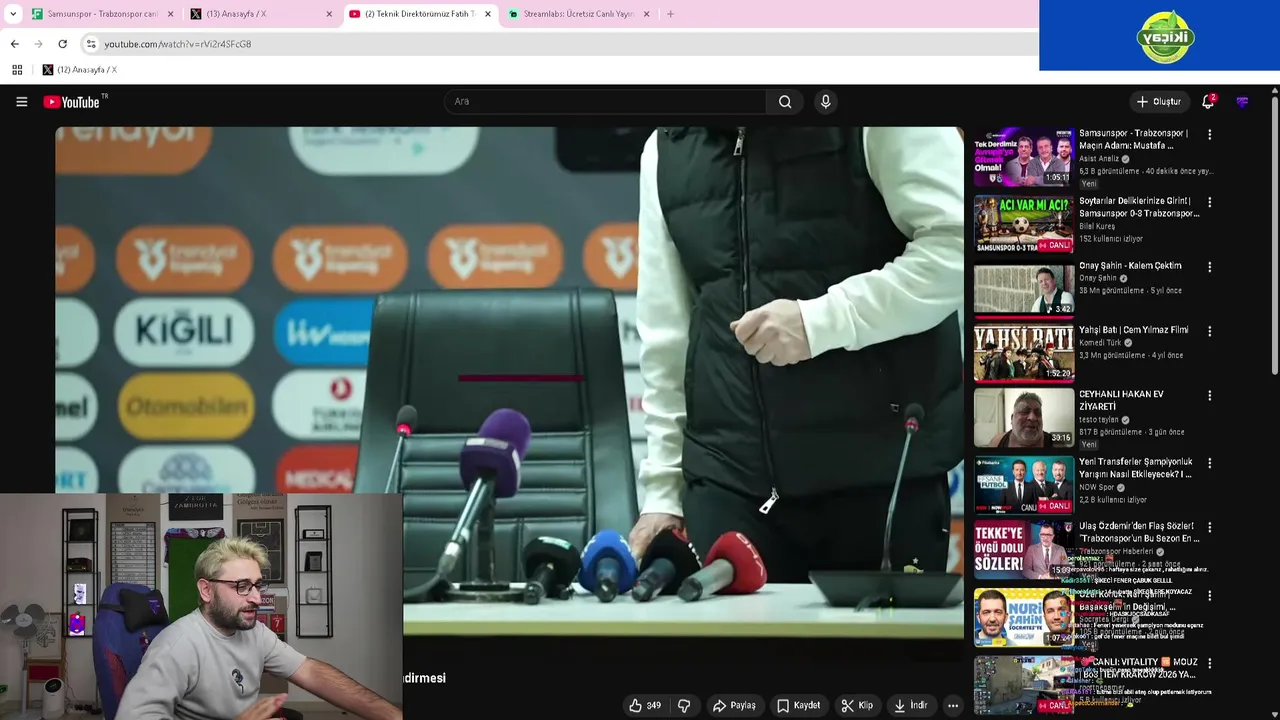
Task: Reload the page with refresh icon
Action: [x=62, y=44]
